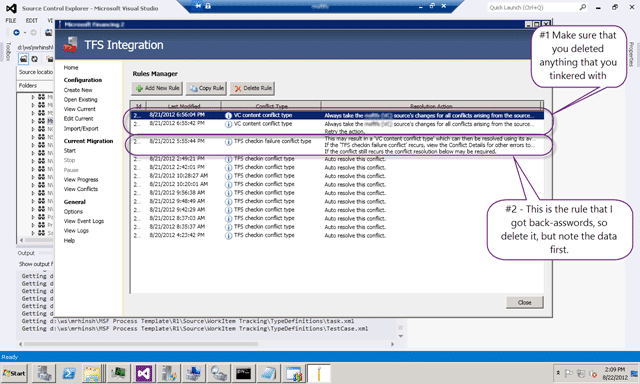640x384 pixels.
Task: Open the Import/Export link
Action: point(81,129)
